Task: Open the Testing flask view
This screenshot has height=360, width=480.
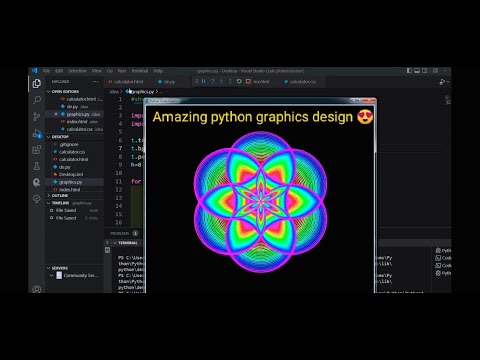Action: point(37,166)
